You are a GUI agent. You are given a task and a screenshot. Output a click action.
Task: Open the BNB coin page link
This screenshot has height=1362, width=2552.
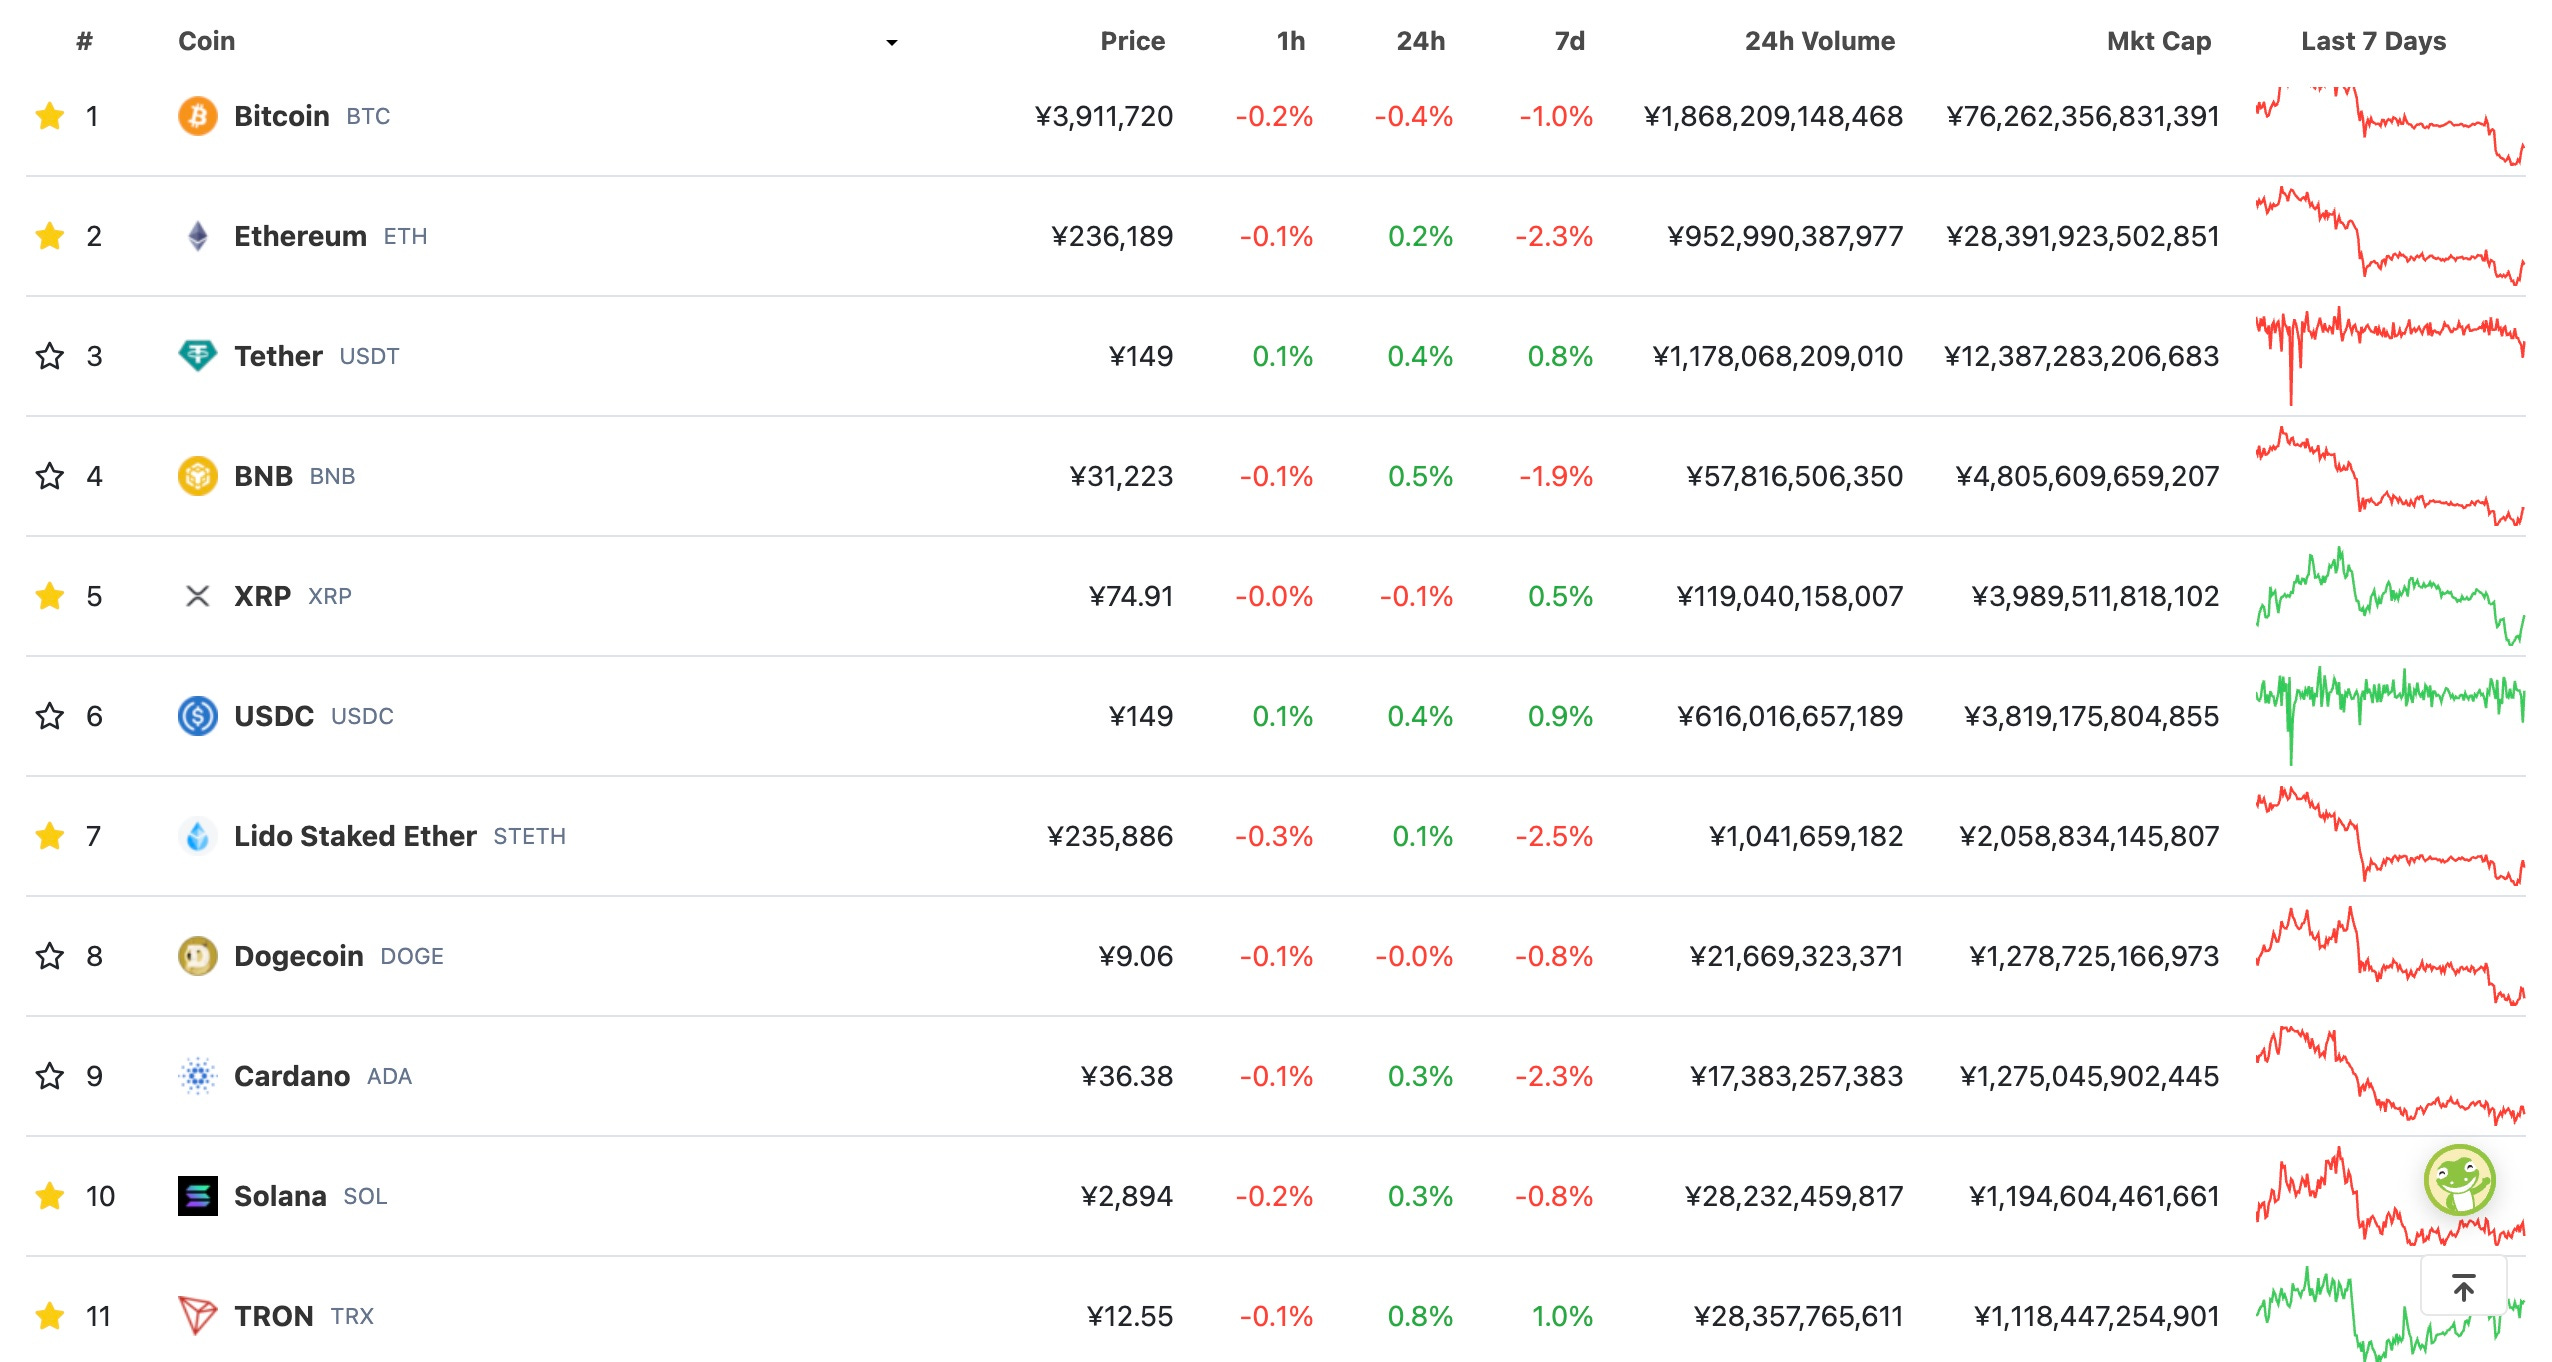(263, 476)
